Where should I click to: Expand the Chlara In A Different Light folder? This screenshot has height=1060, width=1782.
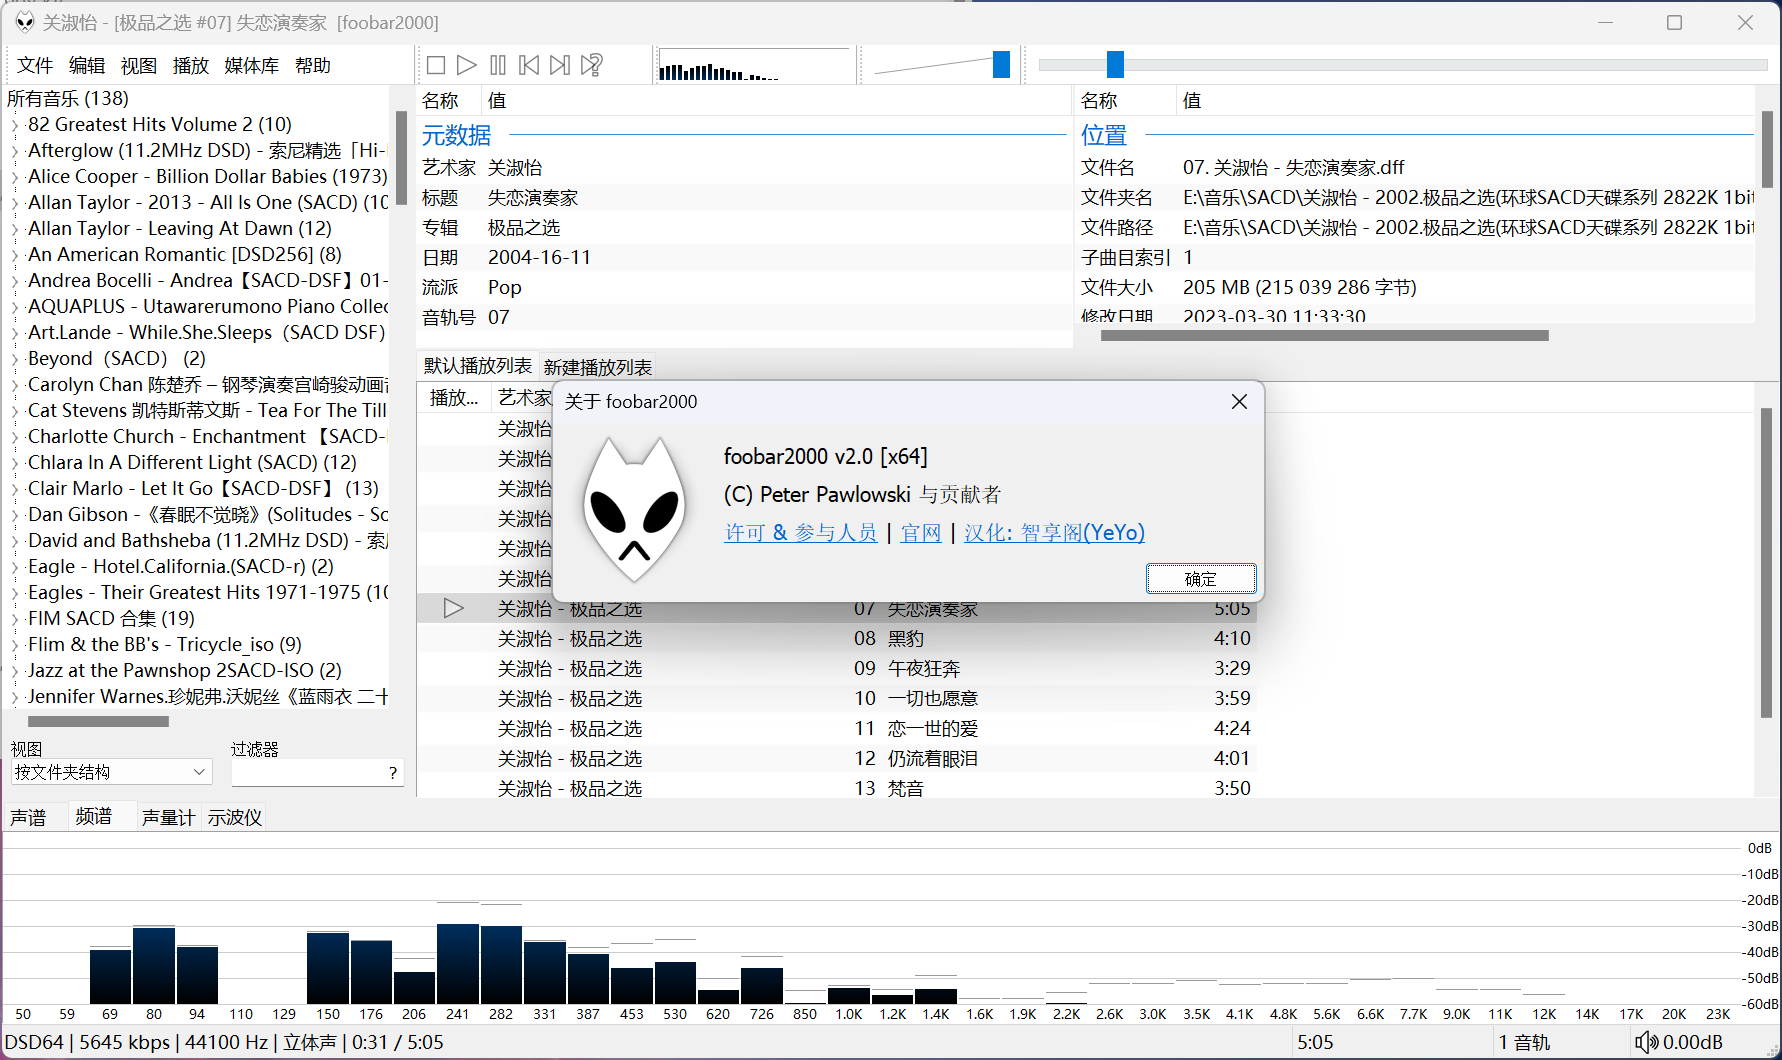tap(15, 463)
